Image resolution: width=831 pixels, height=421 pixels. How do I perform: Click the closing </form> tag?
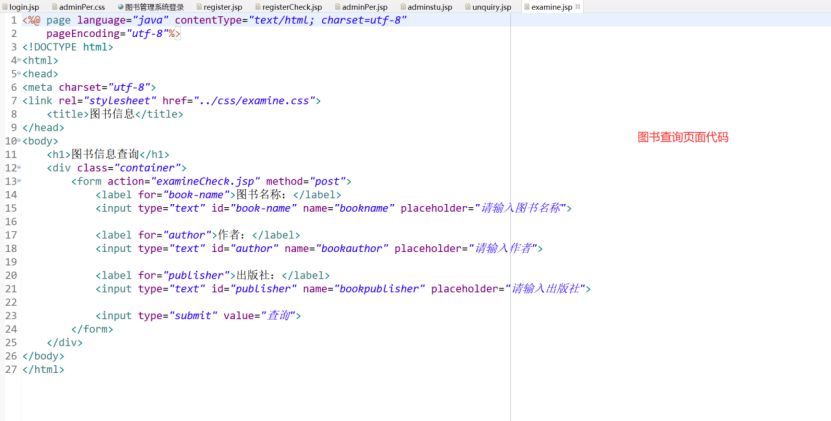click(92, 329)
